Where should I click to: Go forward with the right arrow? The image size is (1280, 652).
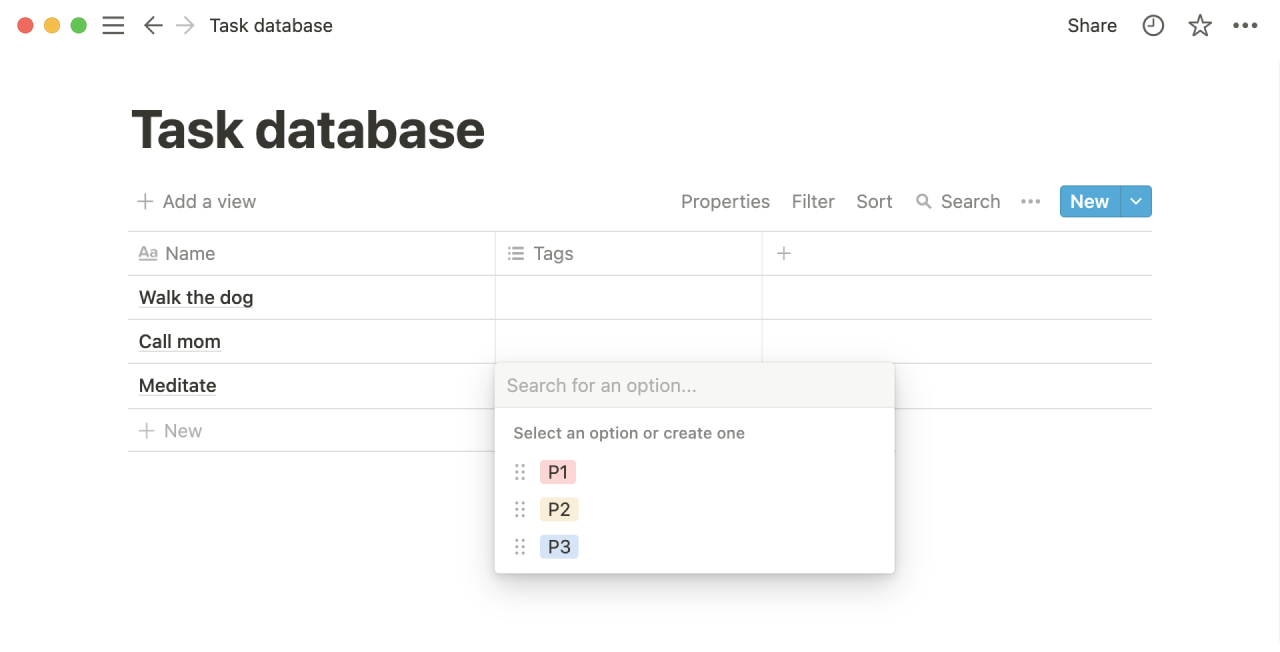(x=185, y=26)
